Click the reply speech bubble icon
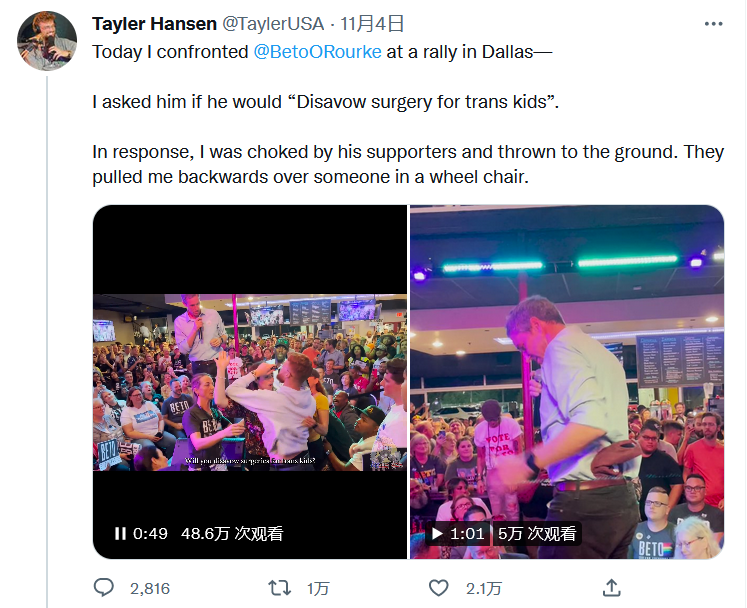 tap(104, 588)
